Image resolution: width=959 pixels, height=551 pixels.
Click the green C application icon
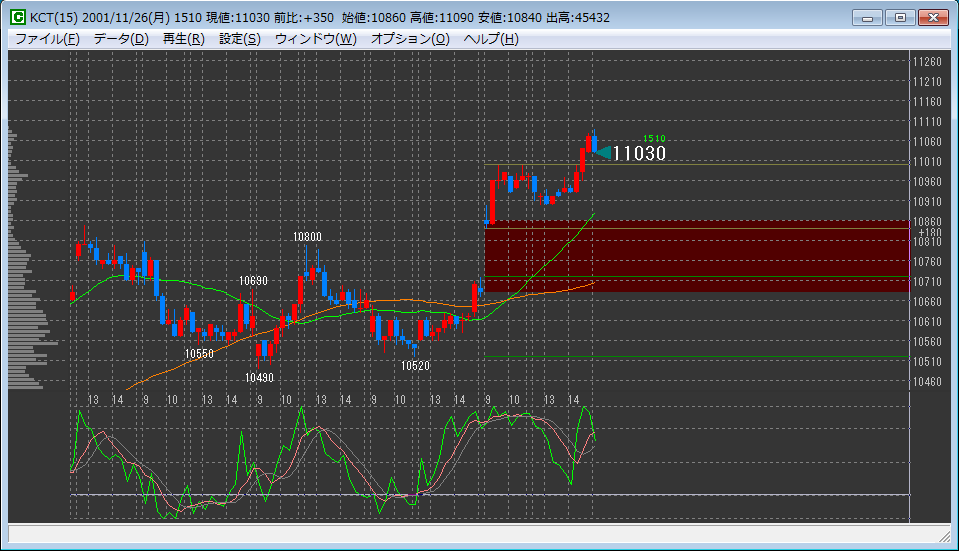[17, 18]
